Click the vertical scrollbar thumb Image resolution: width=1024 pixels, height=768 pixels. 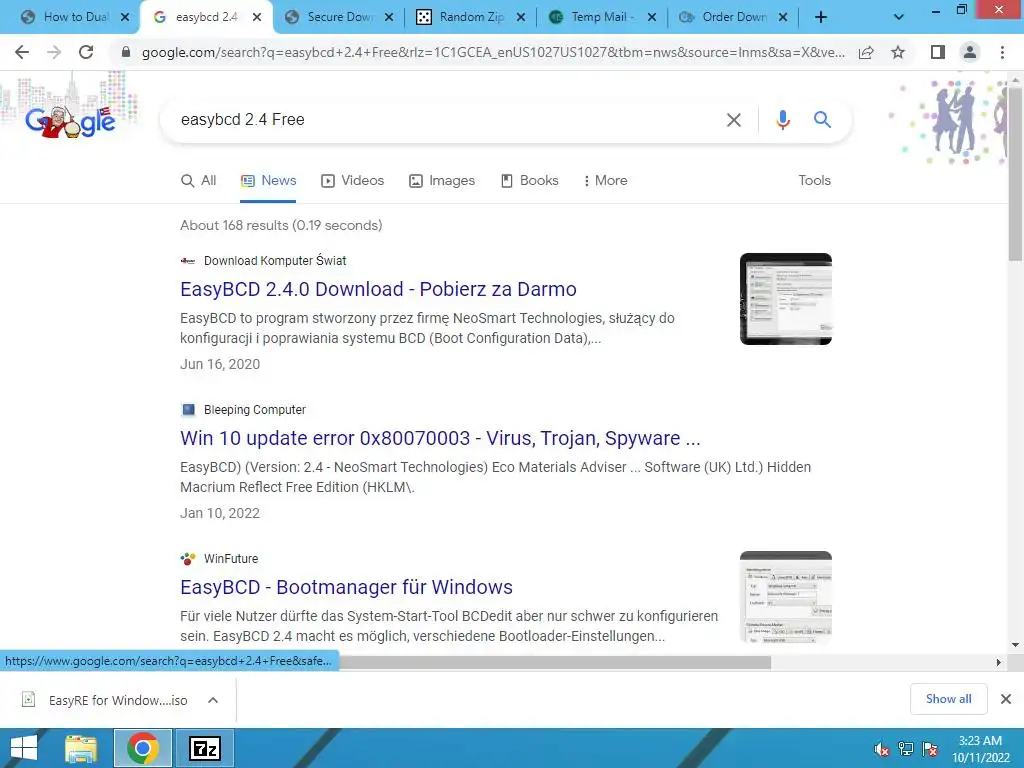(1015, 173)
